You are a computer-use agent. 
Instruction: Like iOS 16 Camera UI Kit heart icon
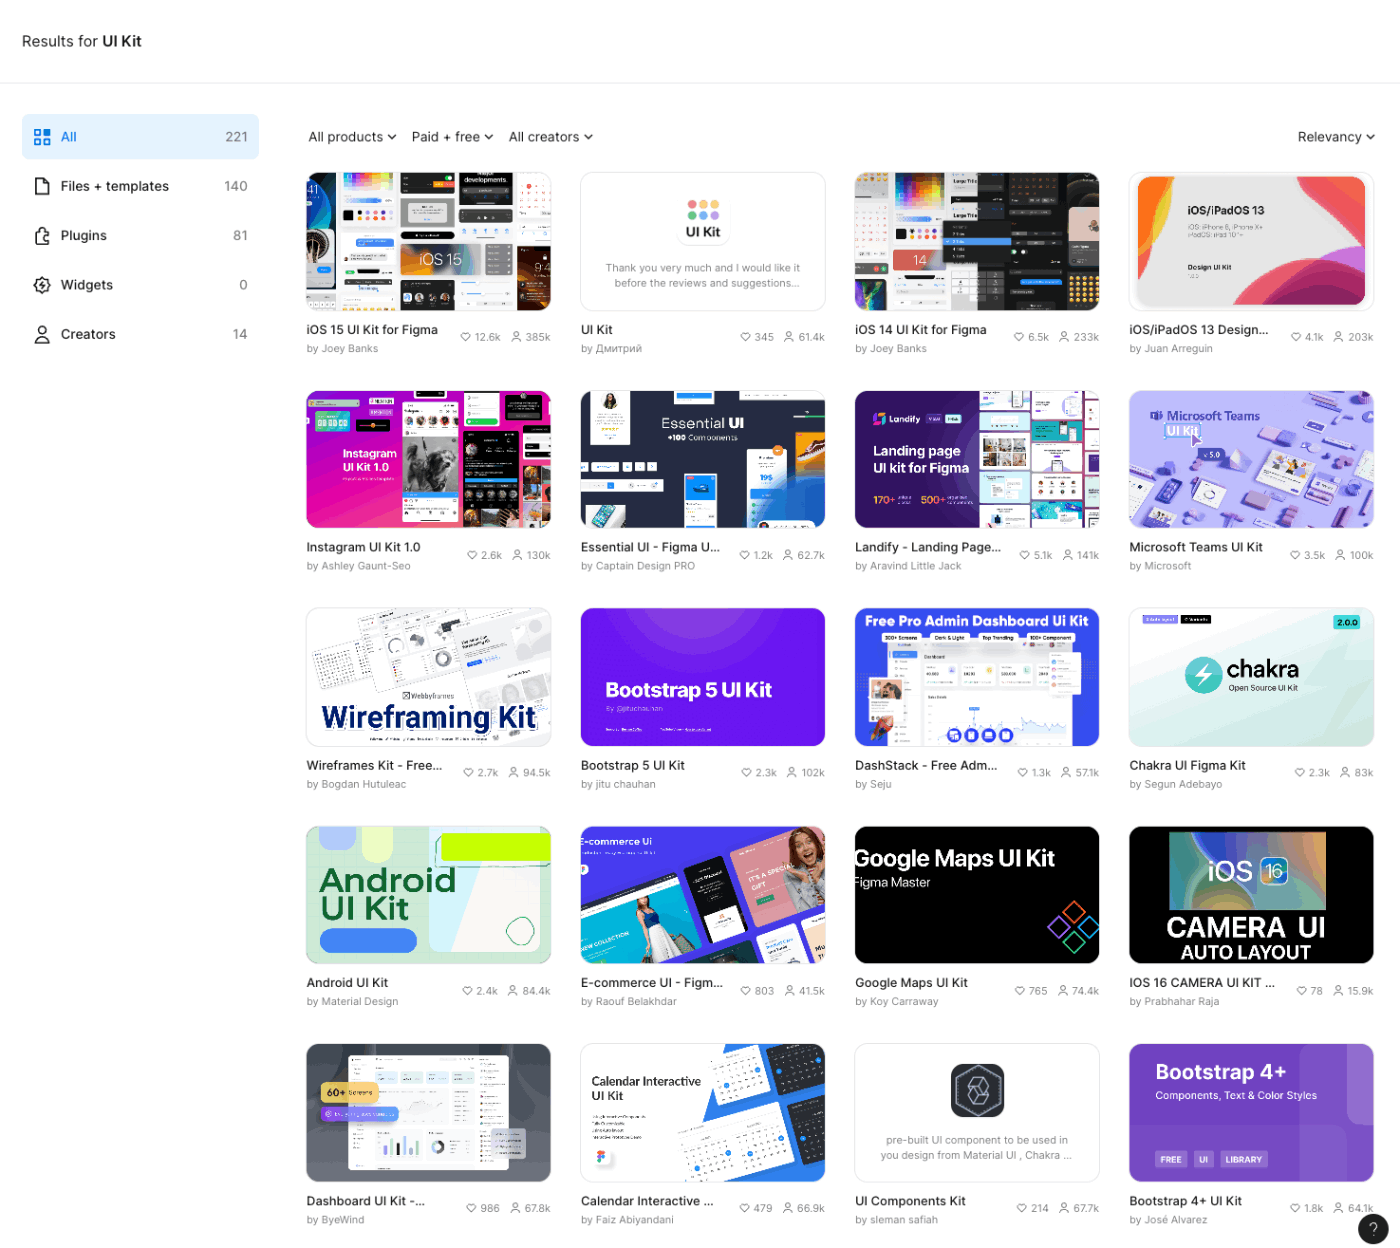click(x=1302, y=991)
